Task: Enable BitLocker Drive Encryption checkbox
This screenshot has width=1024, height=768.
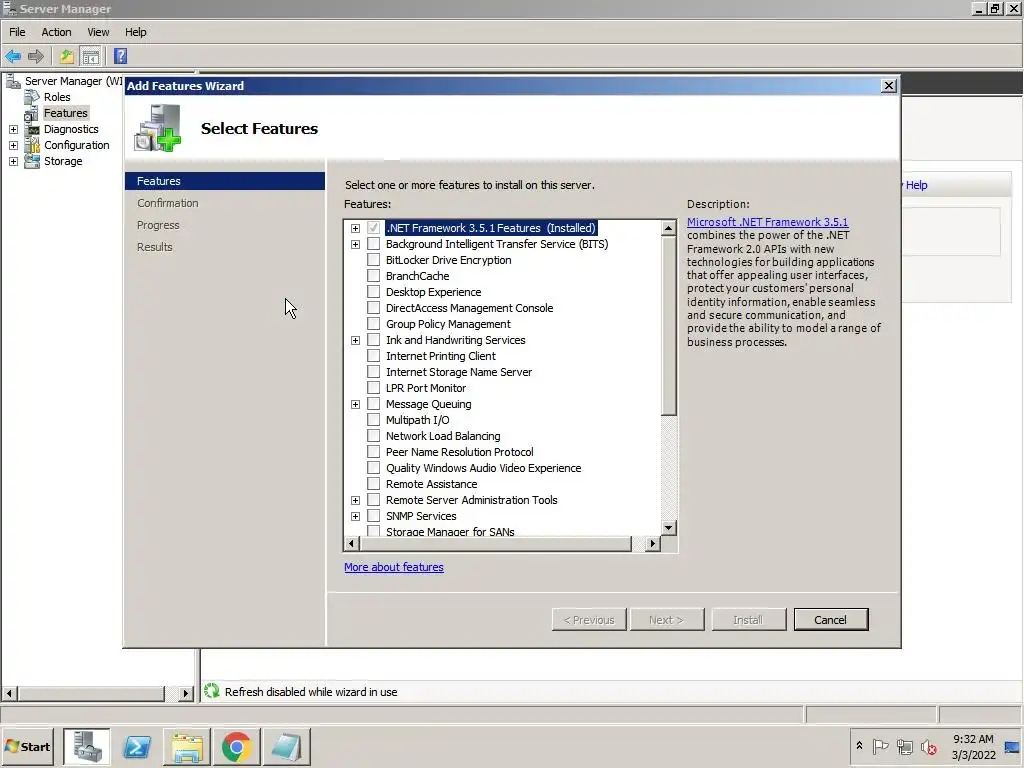Action: 373,260
